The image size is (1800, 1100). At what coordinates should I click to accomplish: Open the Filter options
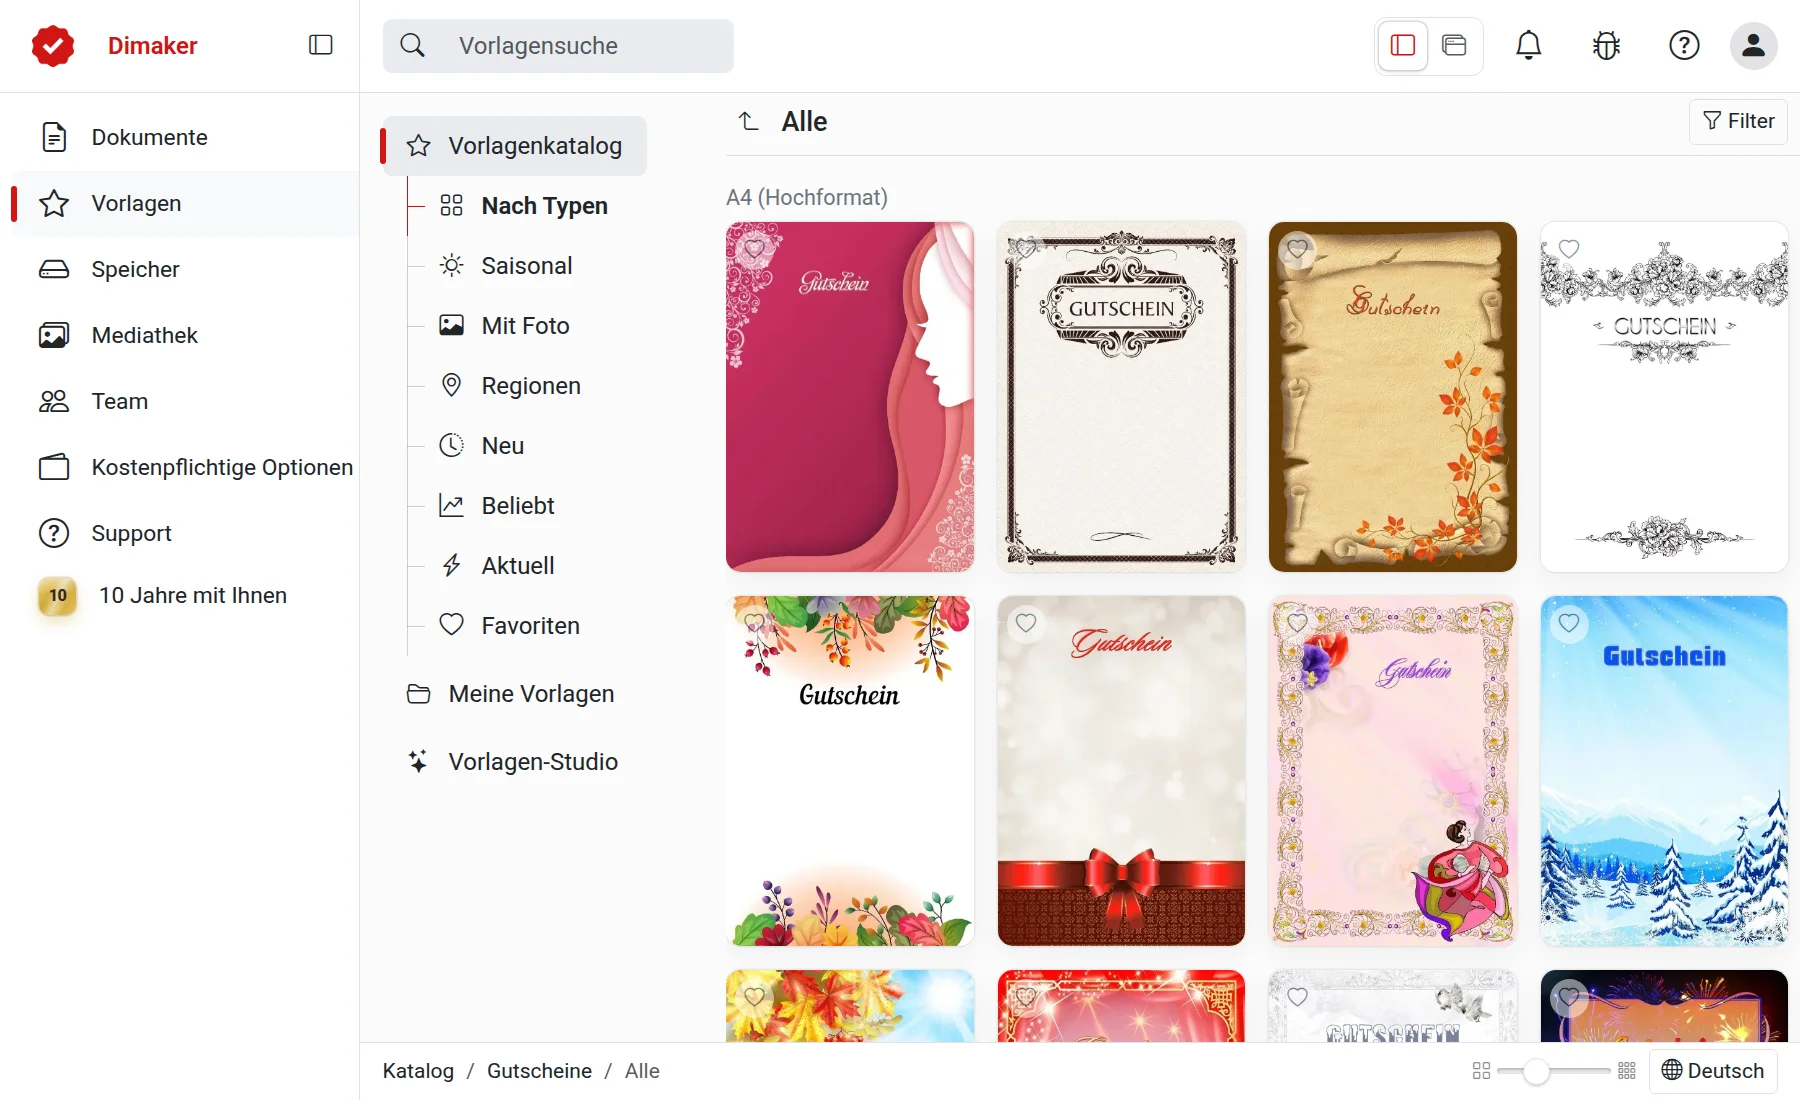[x=1738, y=121]
